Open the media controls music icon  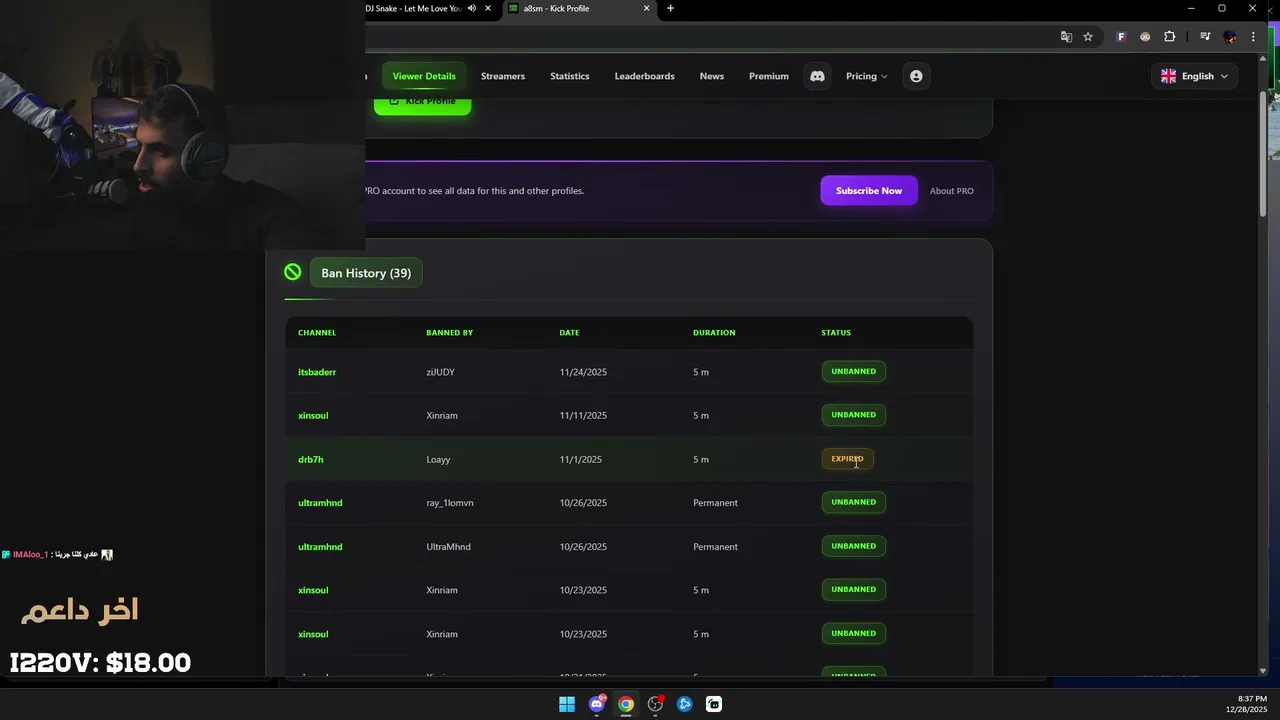pos(1206,37)
